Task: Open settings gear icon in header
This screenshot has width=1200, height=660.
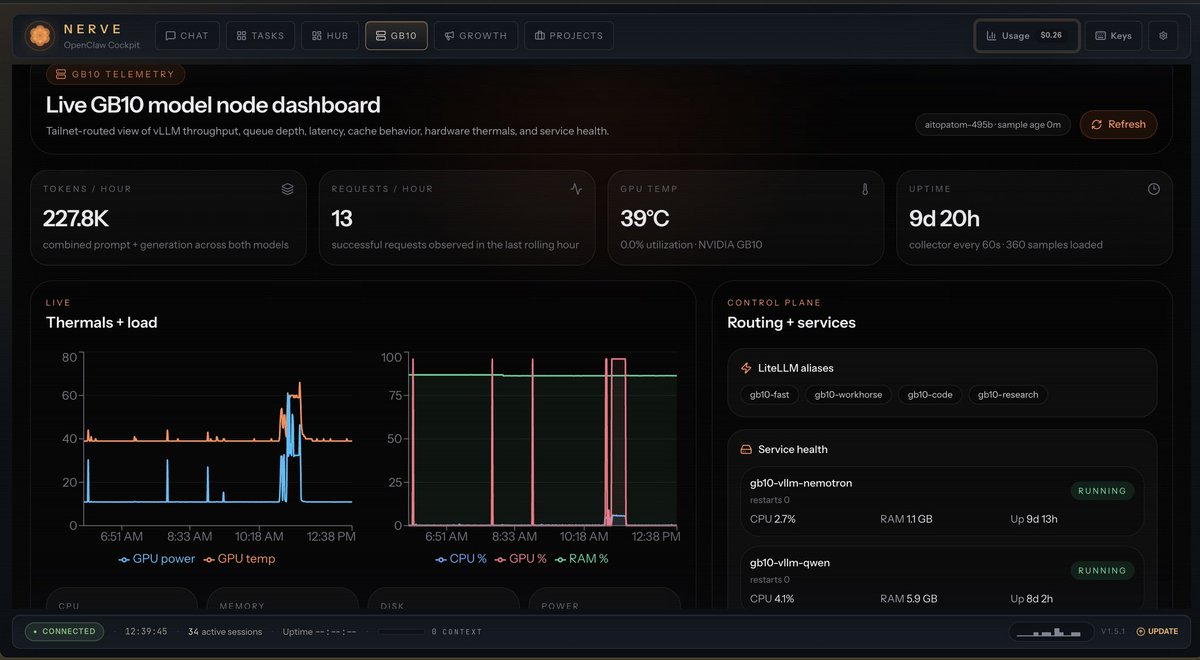Action: (x=1163, y=36)
